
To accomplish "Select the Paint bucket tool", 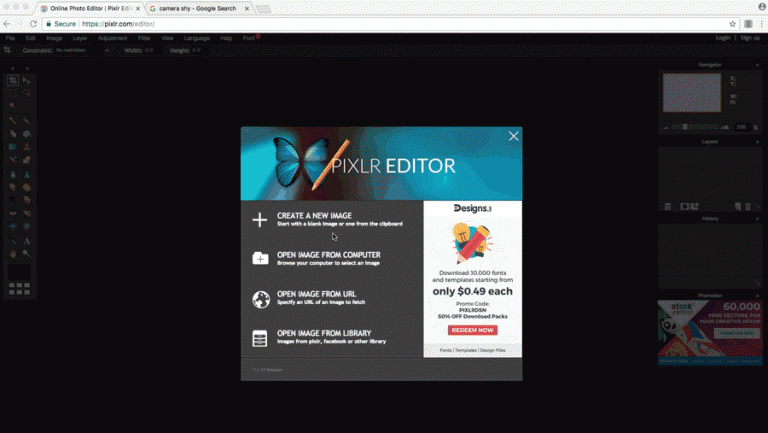I will tap(26, 134).
